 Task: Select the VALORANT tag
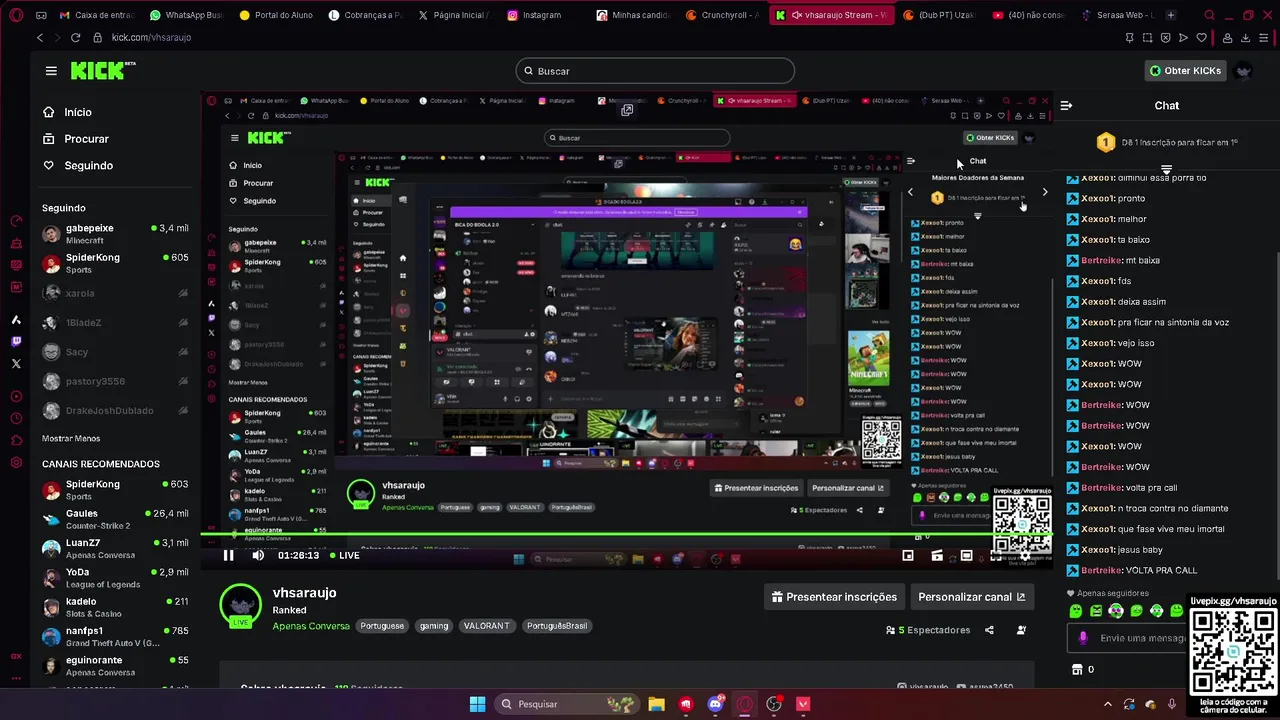[x=487, y=626]
